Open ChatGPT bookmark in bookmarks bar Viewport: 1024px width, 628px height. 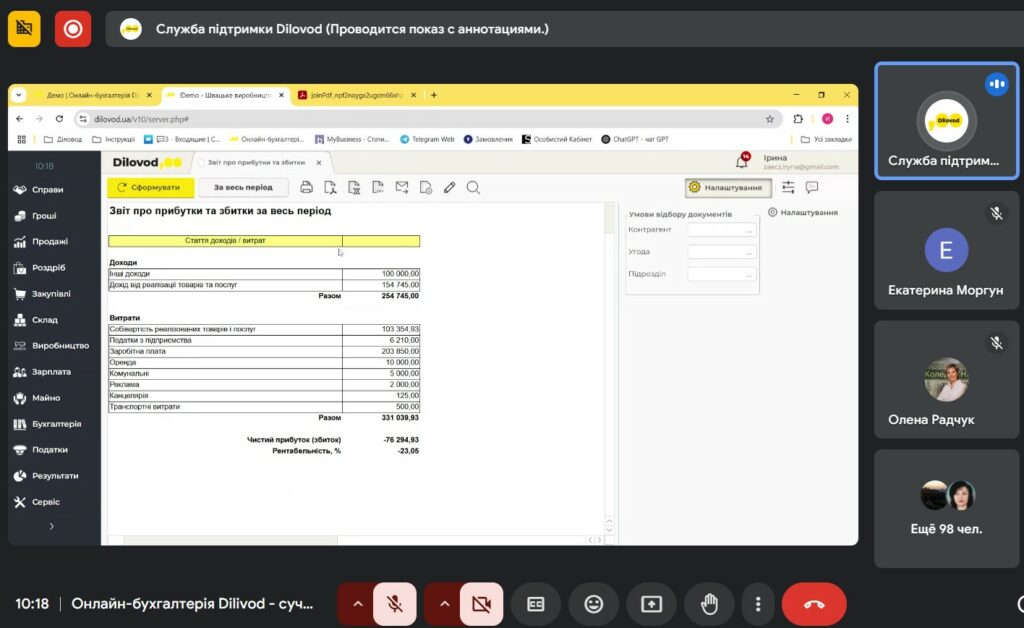(635, 139)
